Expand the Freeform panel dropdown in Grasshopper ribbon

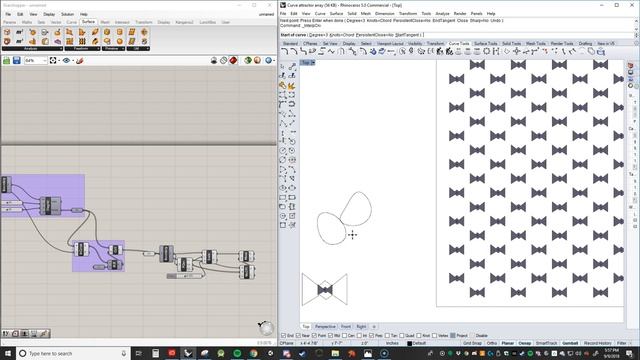[98, 49]
